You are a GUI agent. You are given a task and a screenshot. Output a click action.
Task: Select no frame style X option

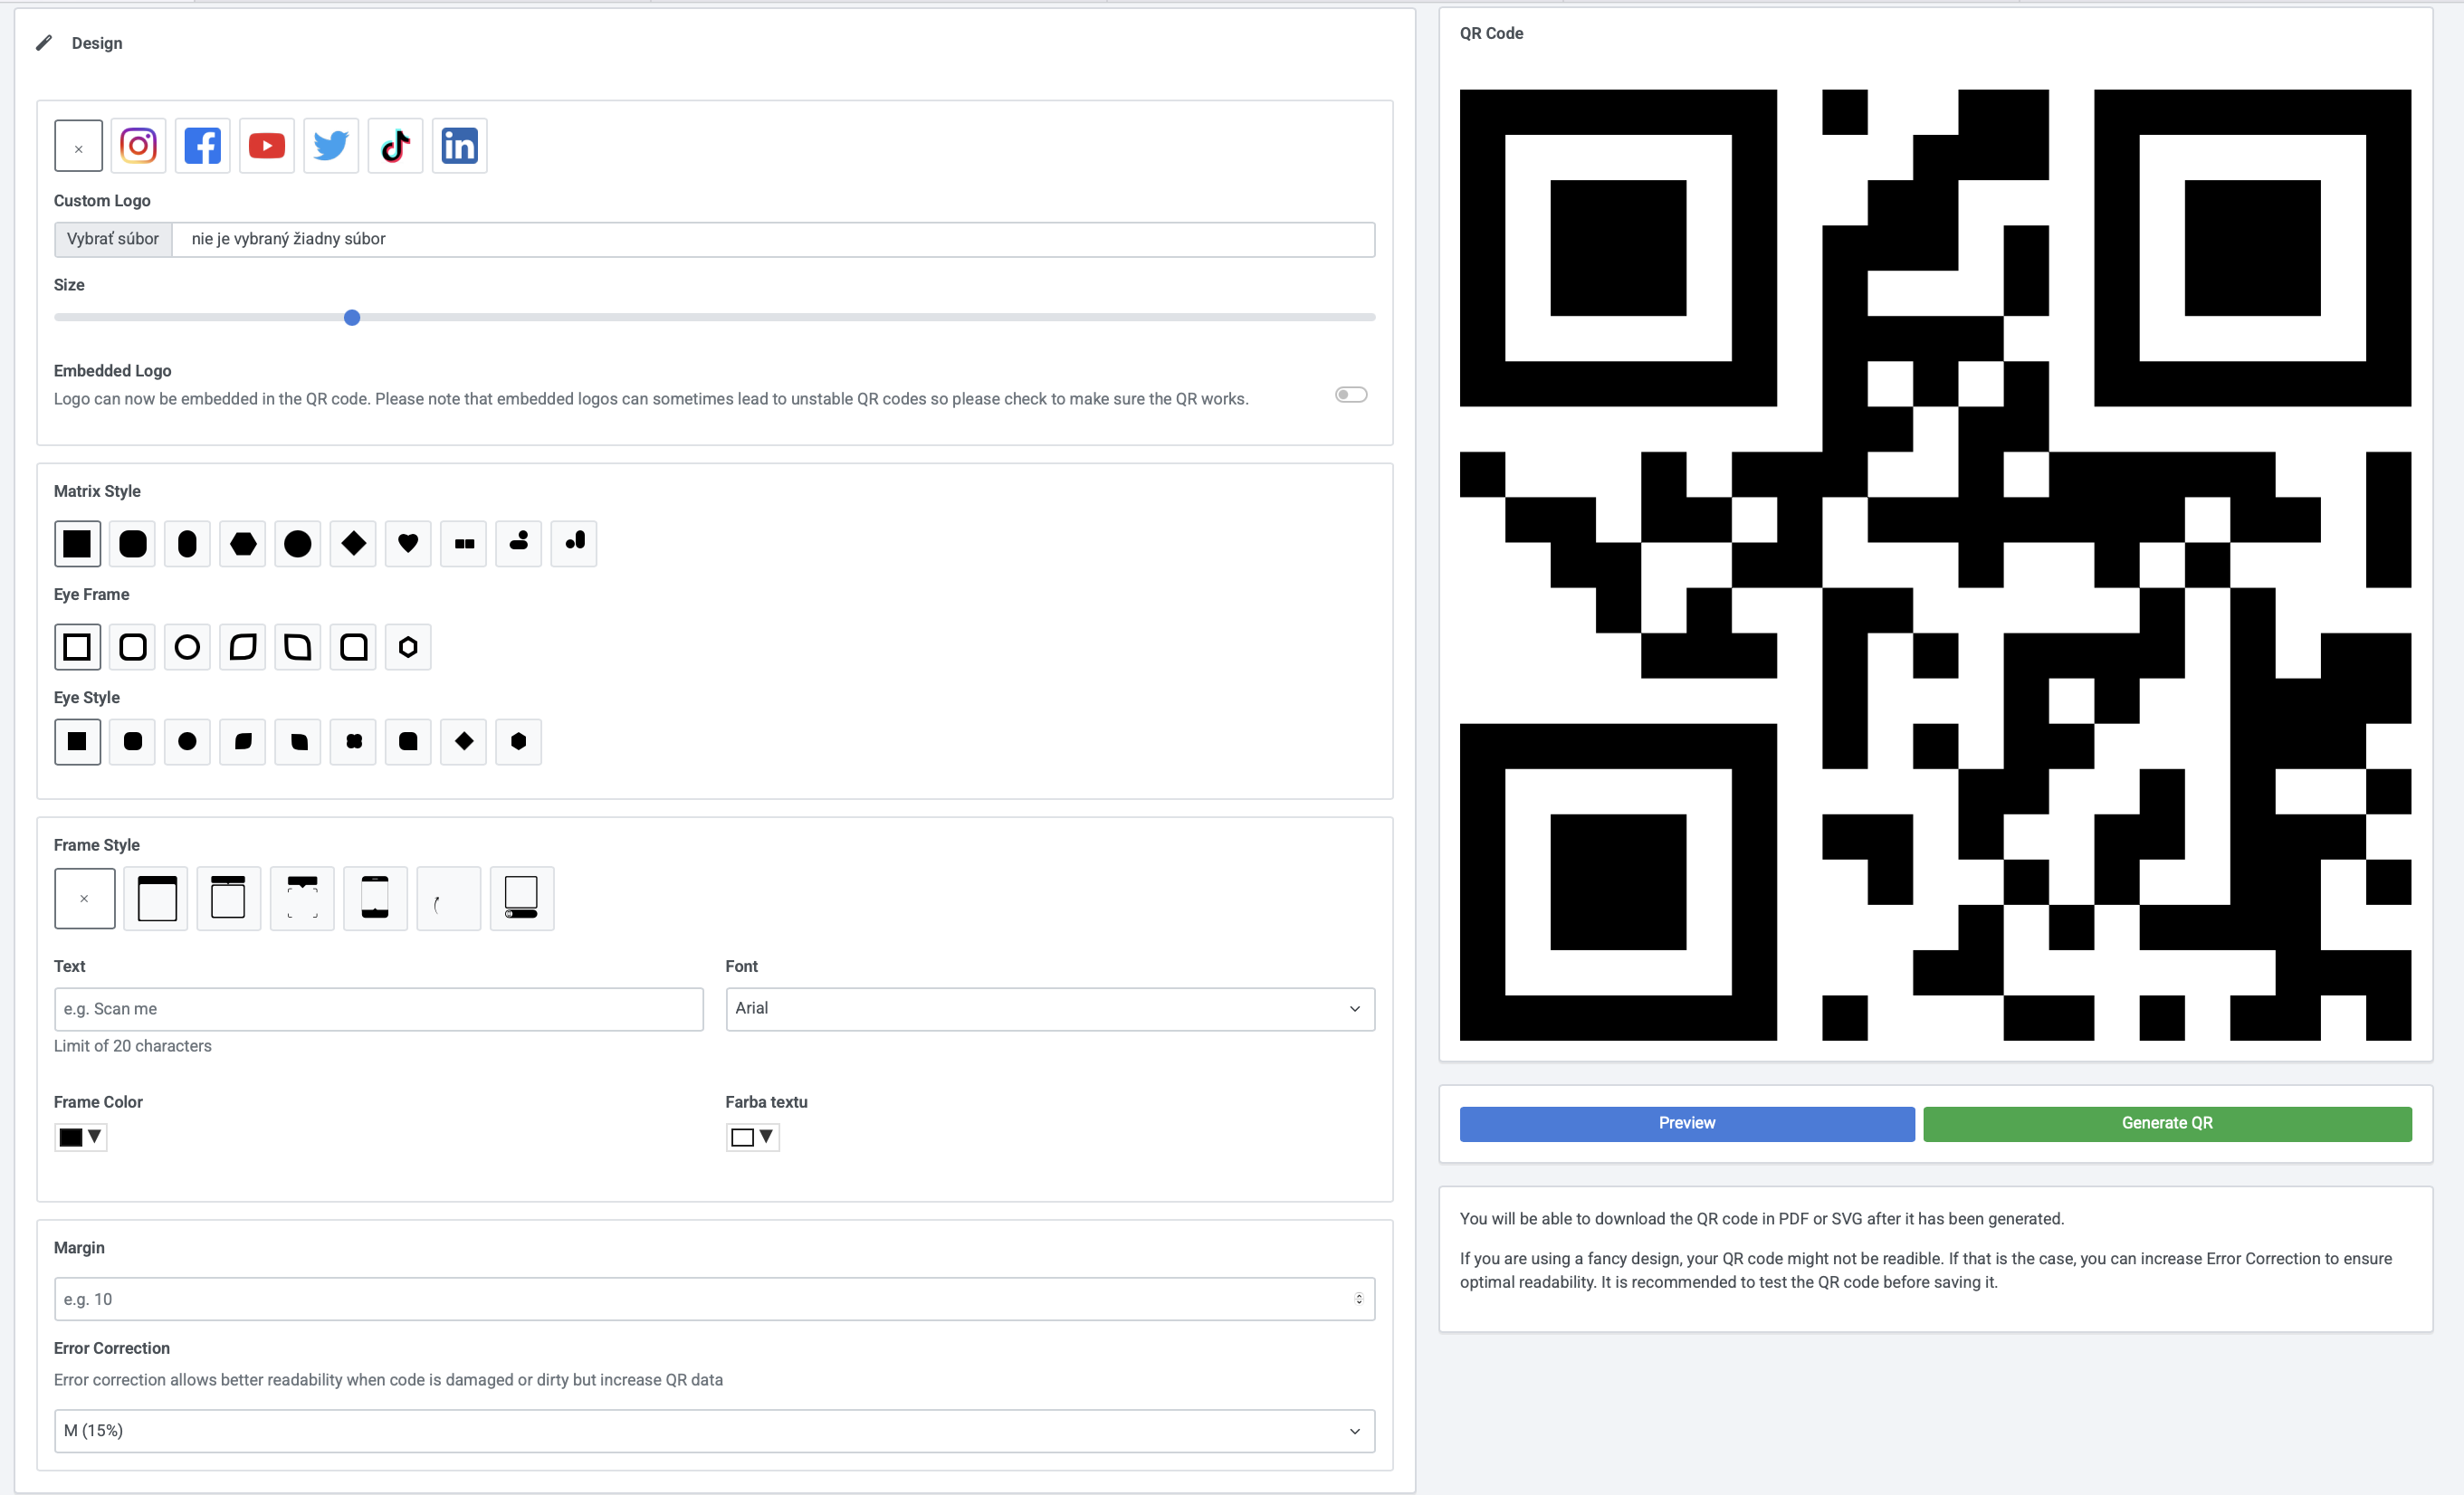pos(85,898)
